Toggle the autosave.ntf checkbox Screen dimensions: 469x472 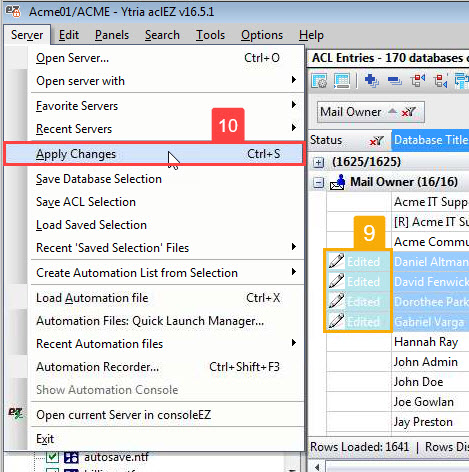pos(53,457)
